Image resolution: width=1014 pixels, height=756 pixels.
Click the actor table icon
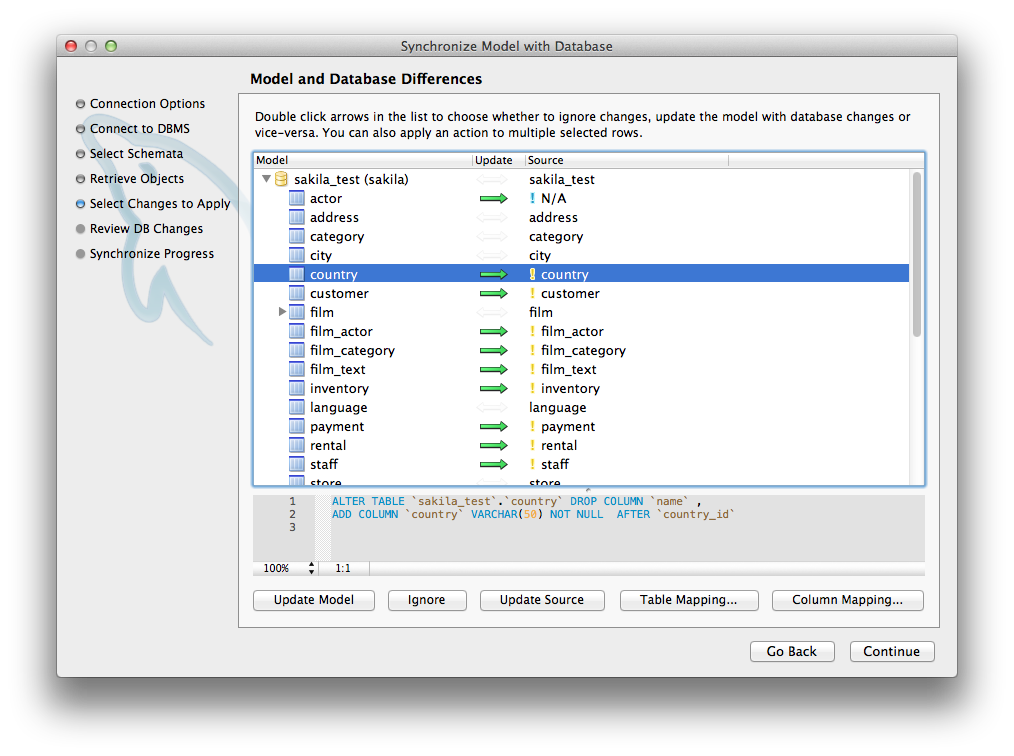click(296, 198)
